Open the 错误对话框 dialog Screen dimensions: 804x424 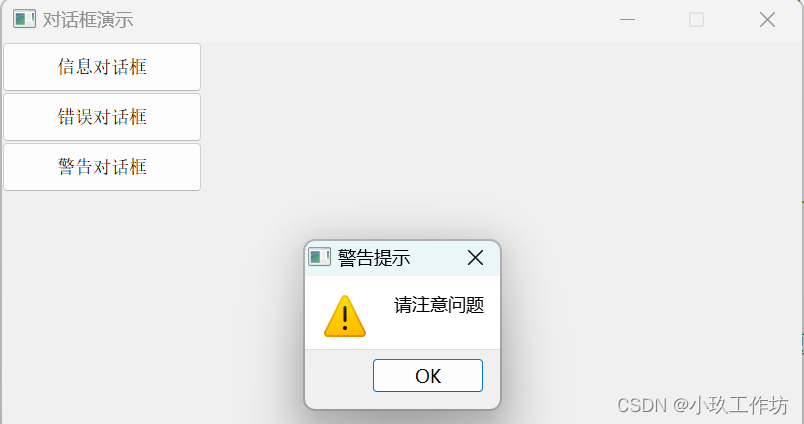point(102,117)
